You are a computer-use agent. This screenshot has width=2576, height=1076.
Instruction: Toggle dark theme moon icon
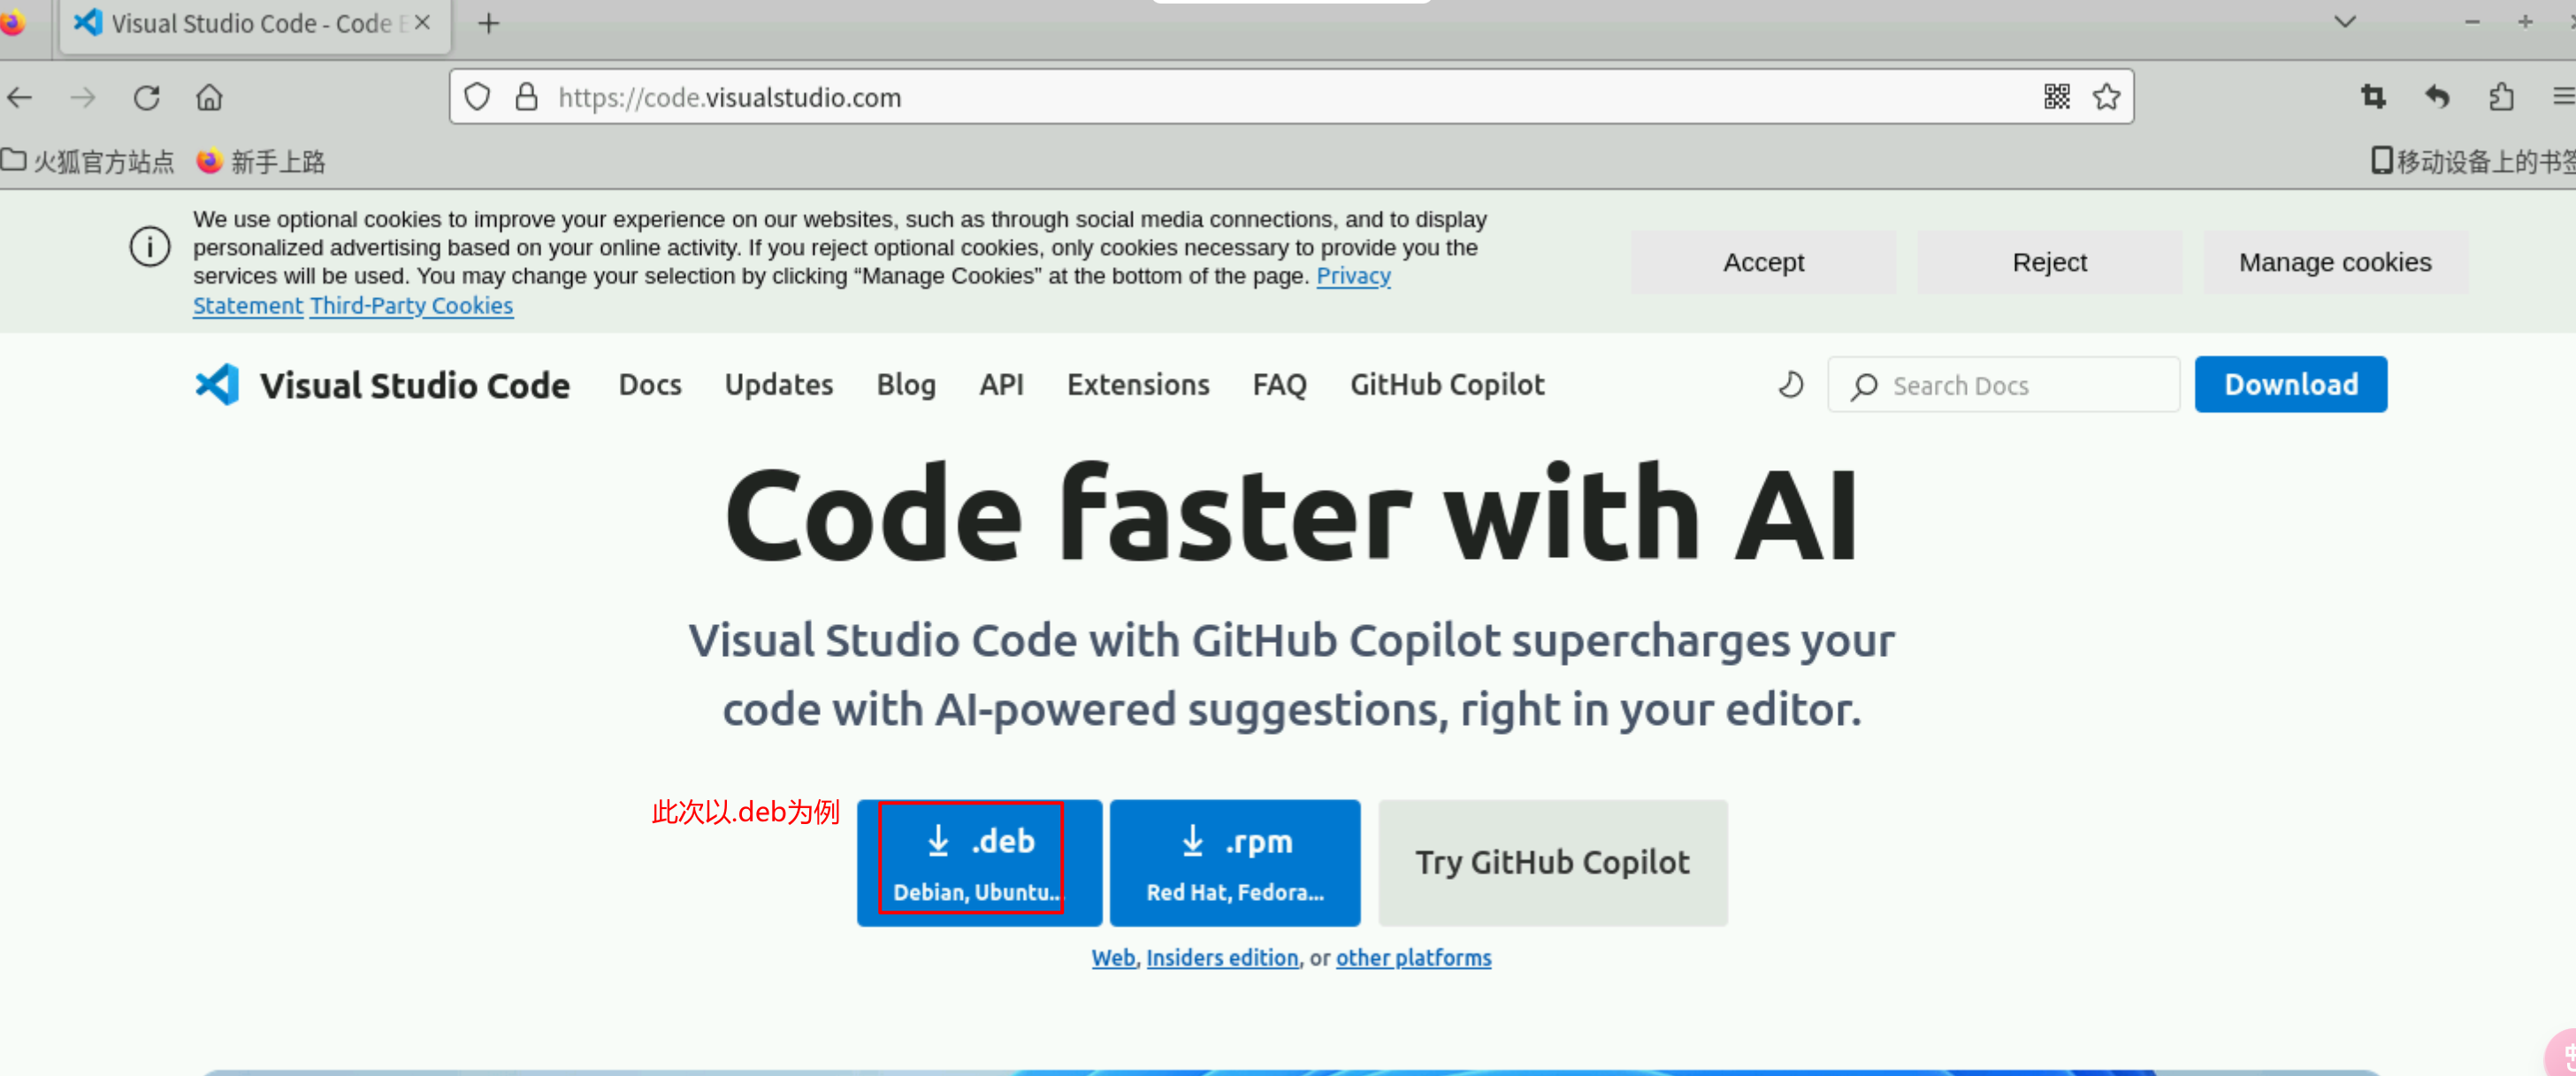point(1790,385)
